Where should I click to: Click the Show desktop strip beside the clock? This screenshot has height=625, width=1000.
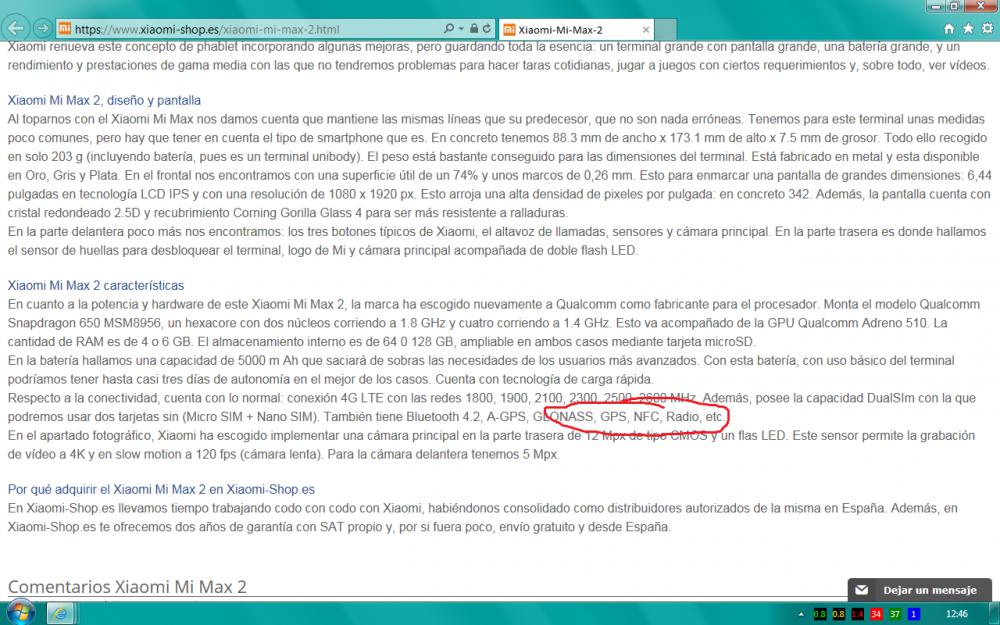(995, 614)
